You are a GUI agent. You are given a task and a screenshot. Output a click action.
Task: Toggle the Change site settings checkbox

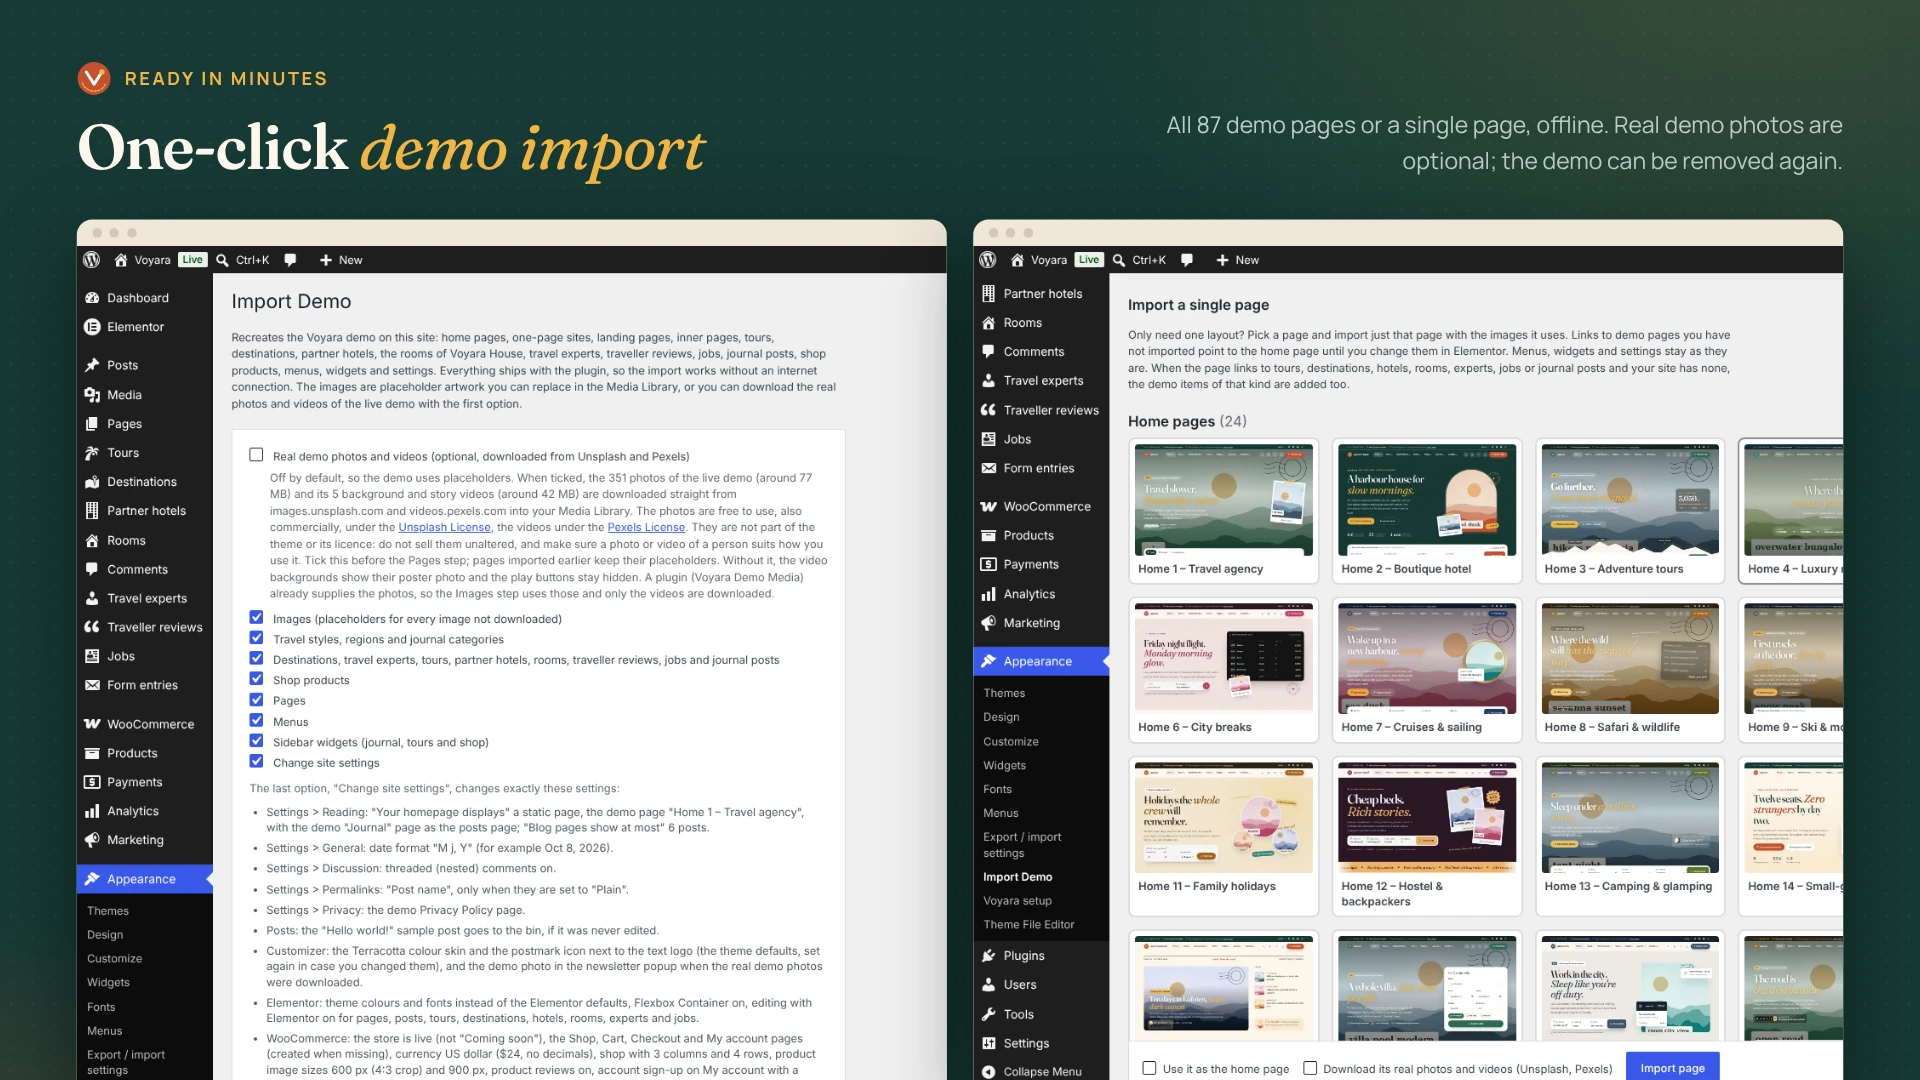tap(256, 762)
